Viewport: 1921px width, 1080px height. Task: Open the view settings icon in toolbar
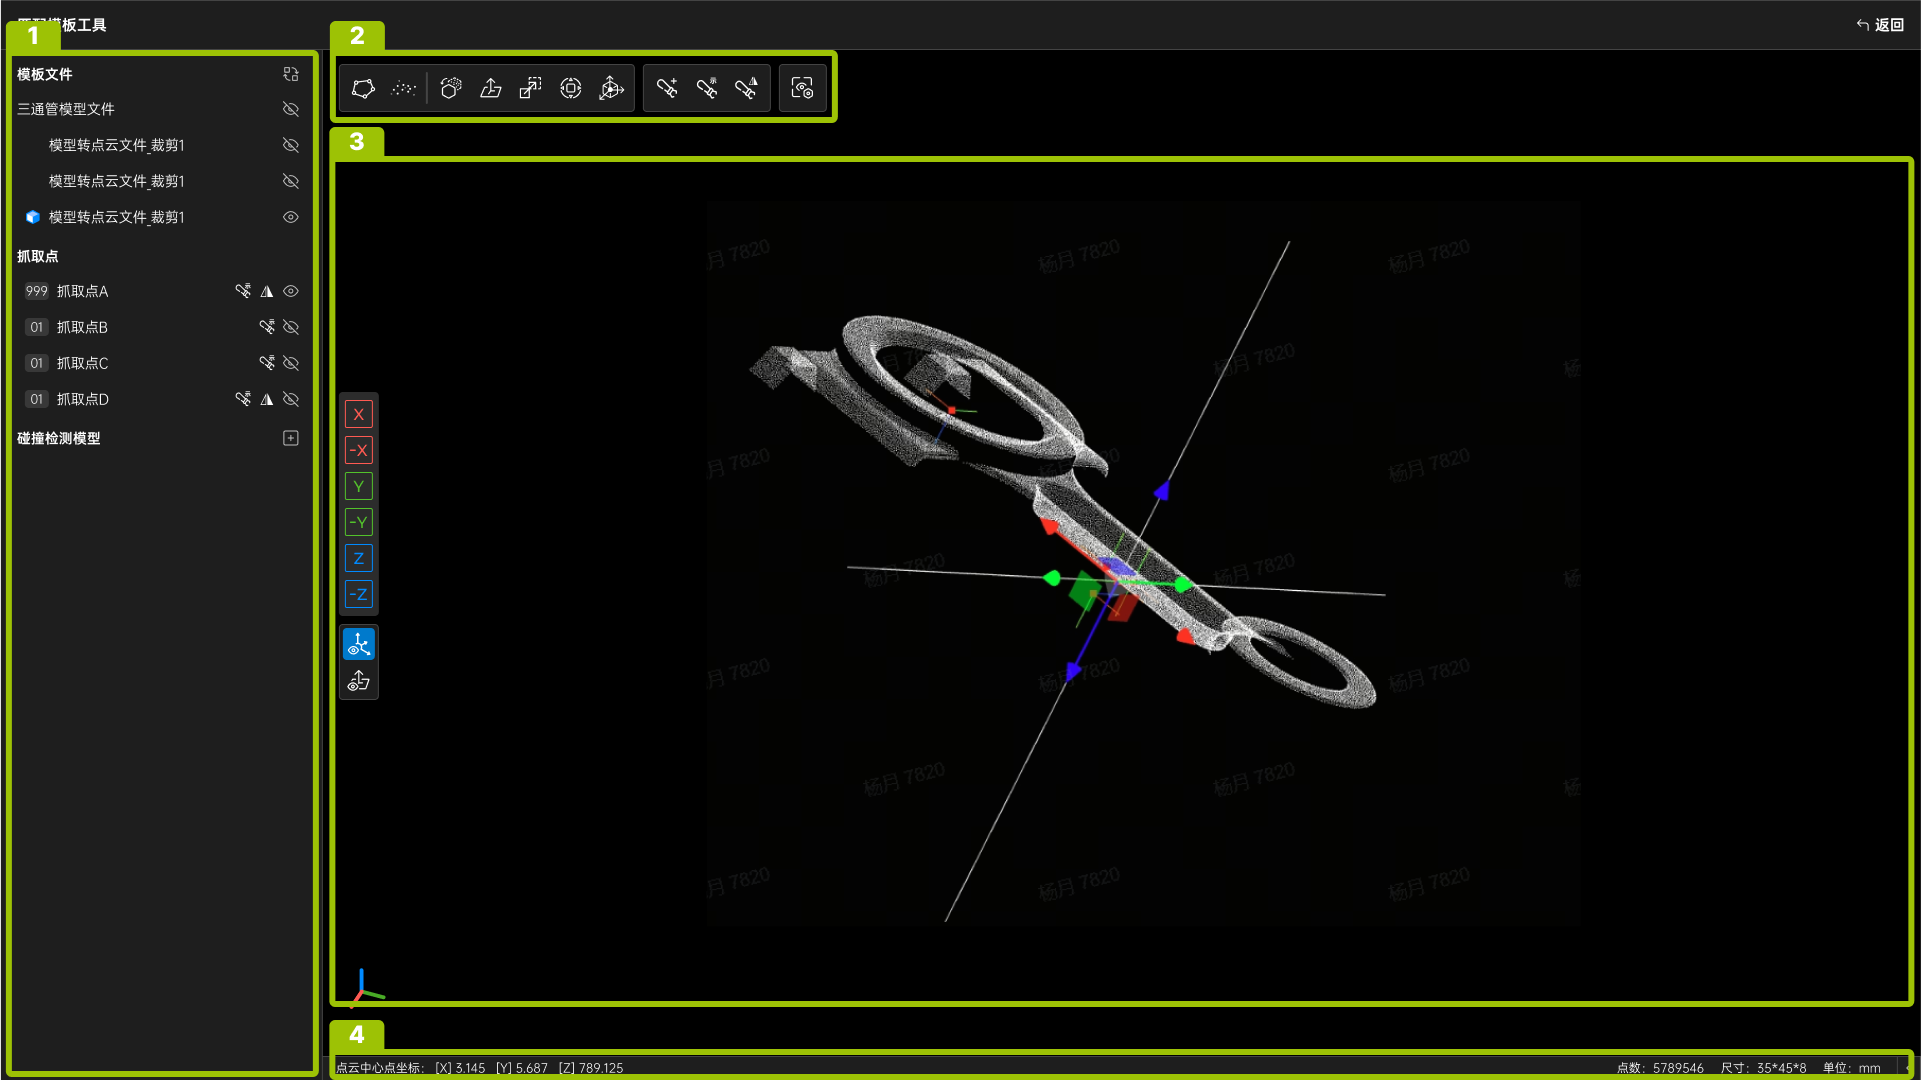coord(802,88)
